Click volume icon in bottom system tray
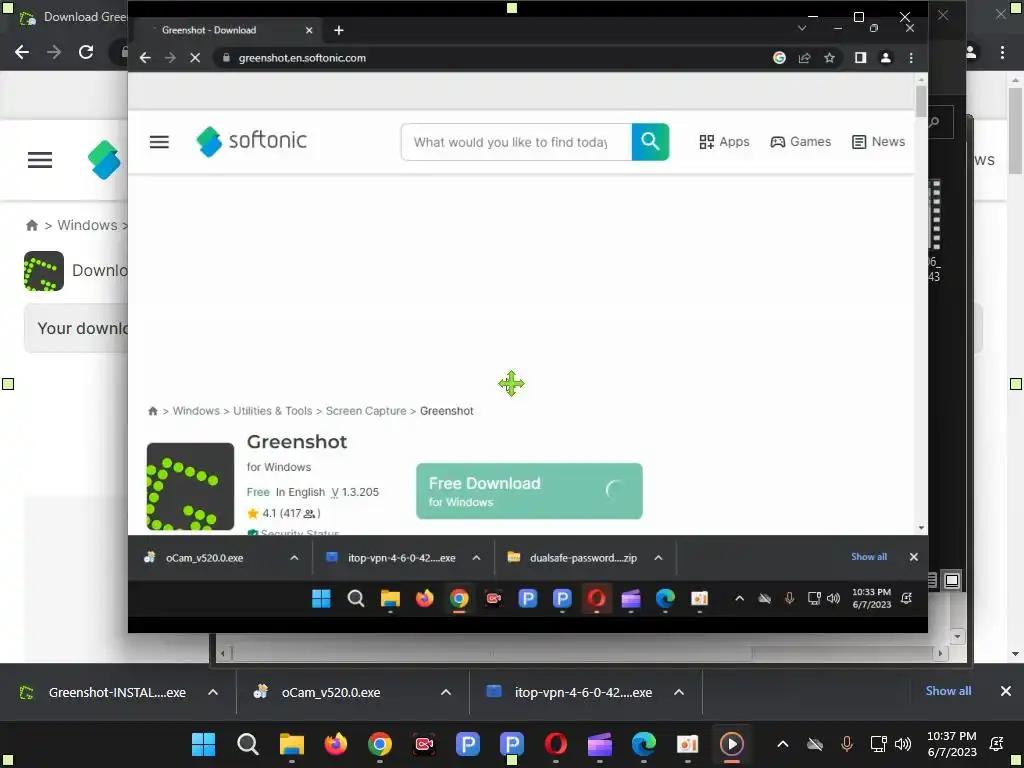This screenshot has height=768, width=1024. 903,744
